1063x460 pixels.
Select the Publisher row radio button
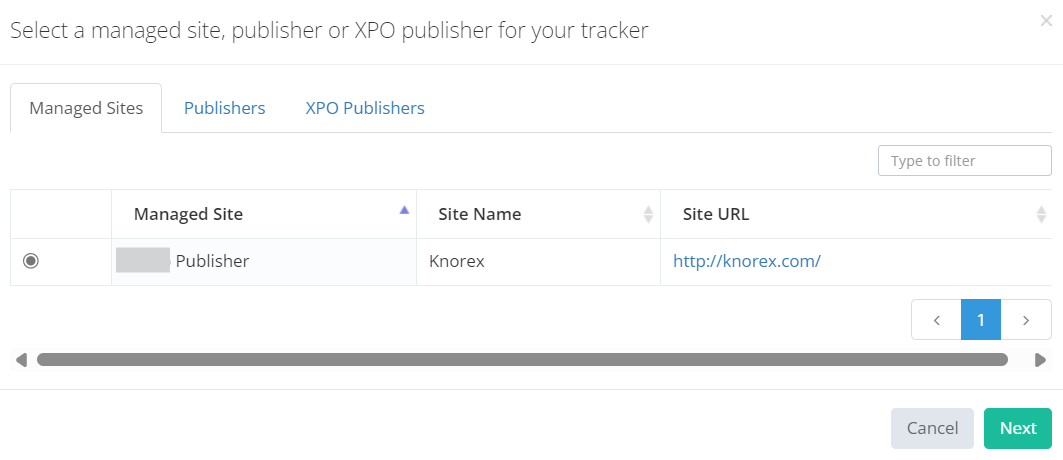pyautogui.click(x=31, y=261)
